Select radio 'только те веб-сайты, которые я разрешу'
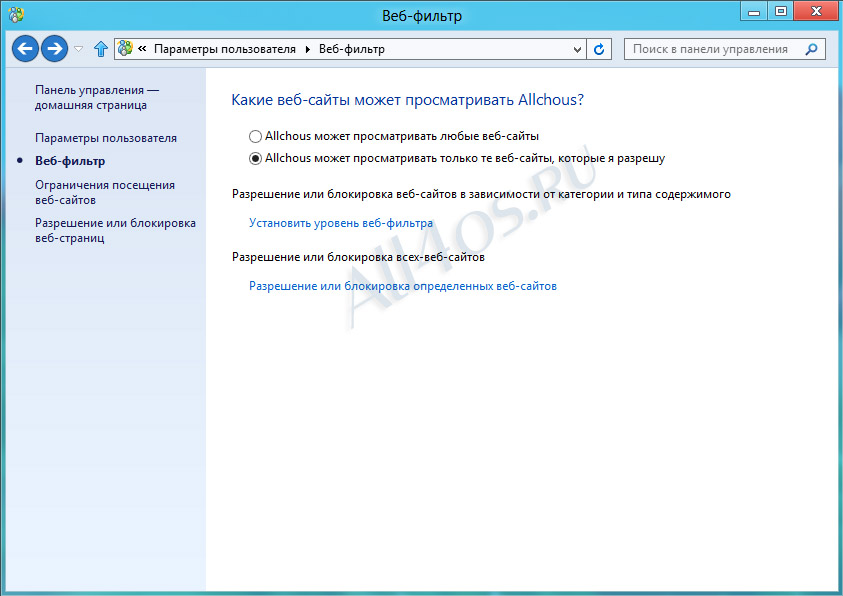The width and height of the screenshot is (843, 596). coord(255,159)
